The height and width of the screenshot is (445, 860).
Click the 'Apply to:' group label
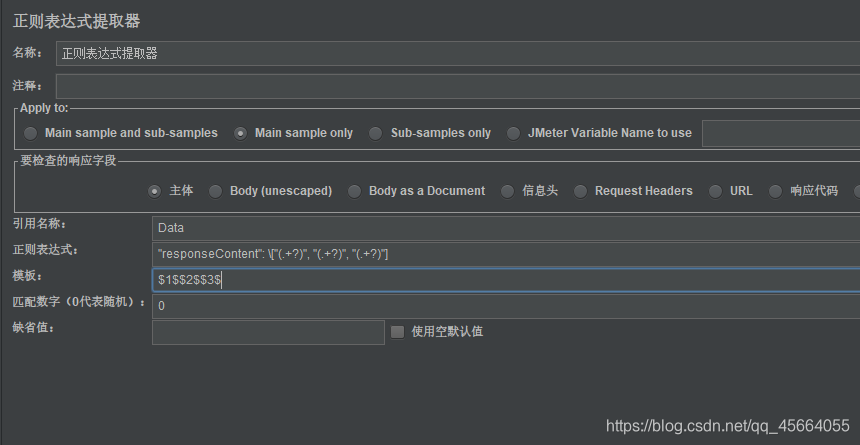(44, 108)
